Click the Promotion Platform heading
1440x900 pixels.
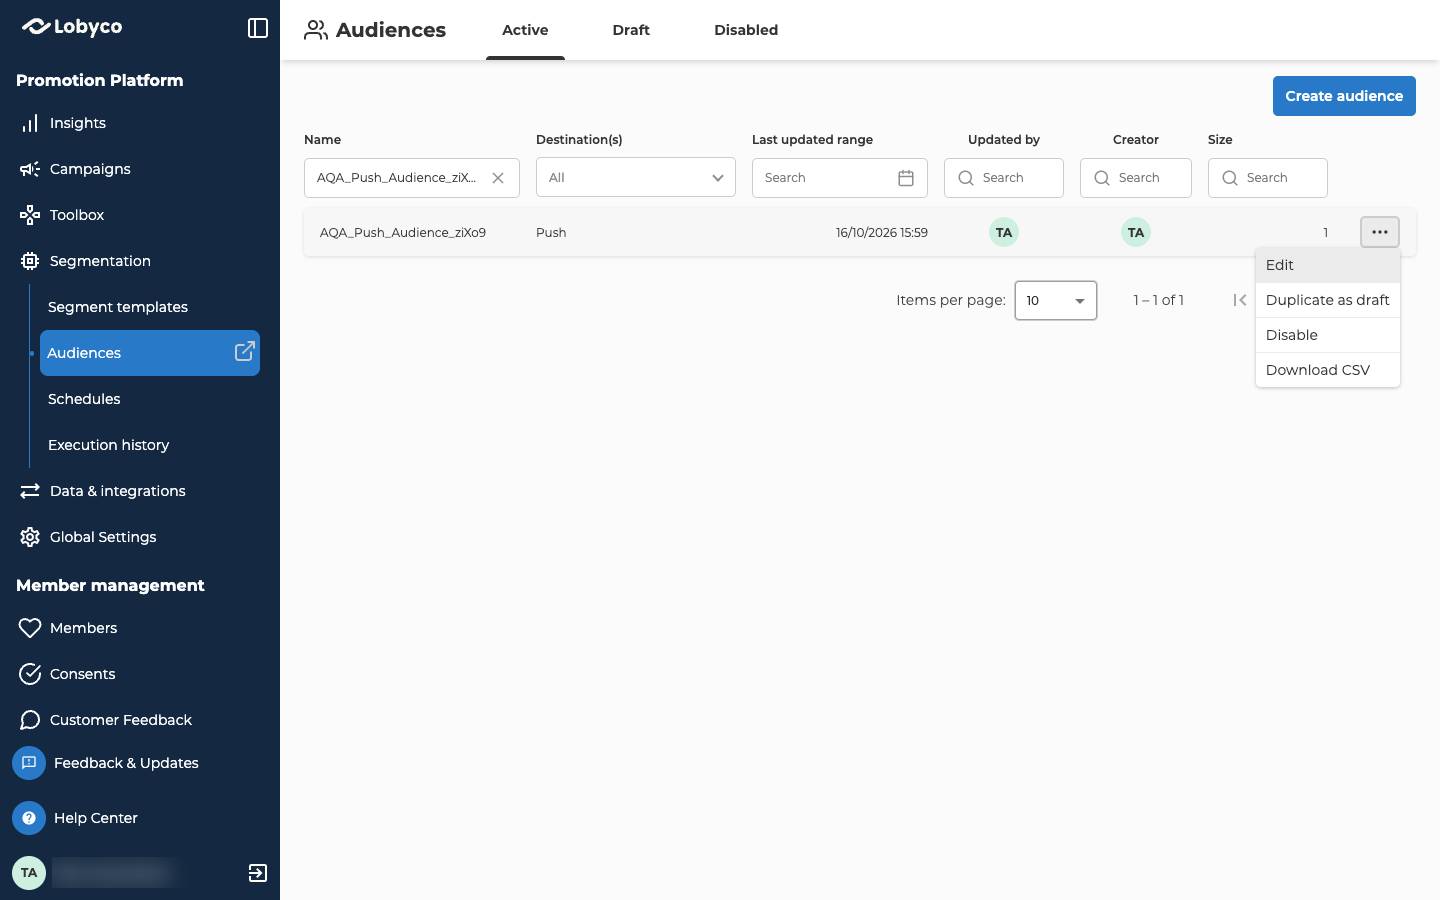coord(100,80)
